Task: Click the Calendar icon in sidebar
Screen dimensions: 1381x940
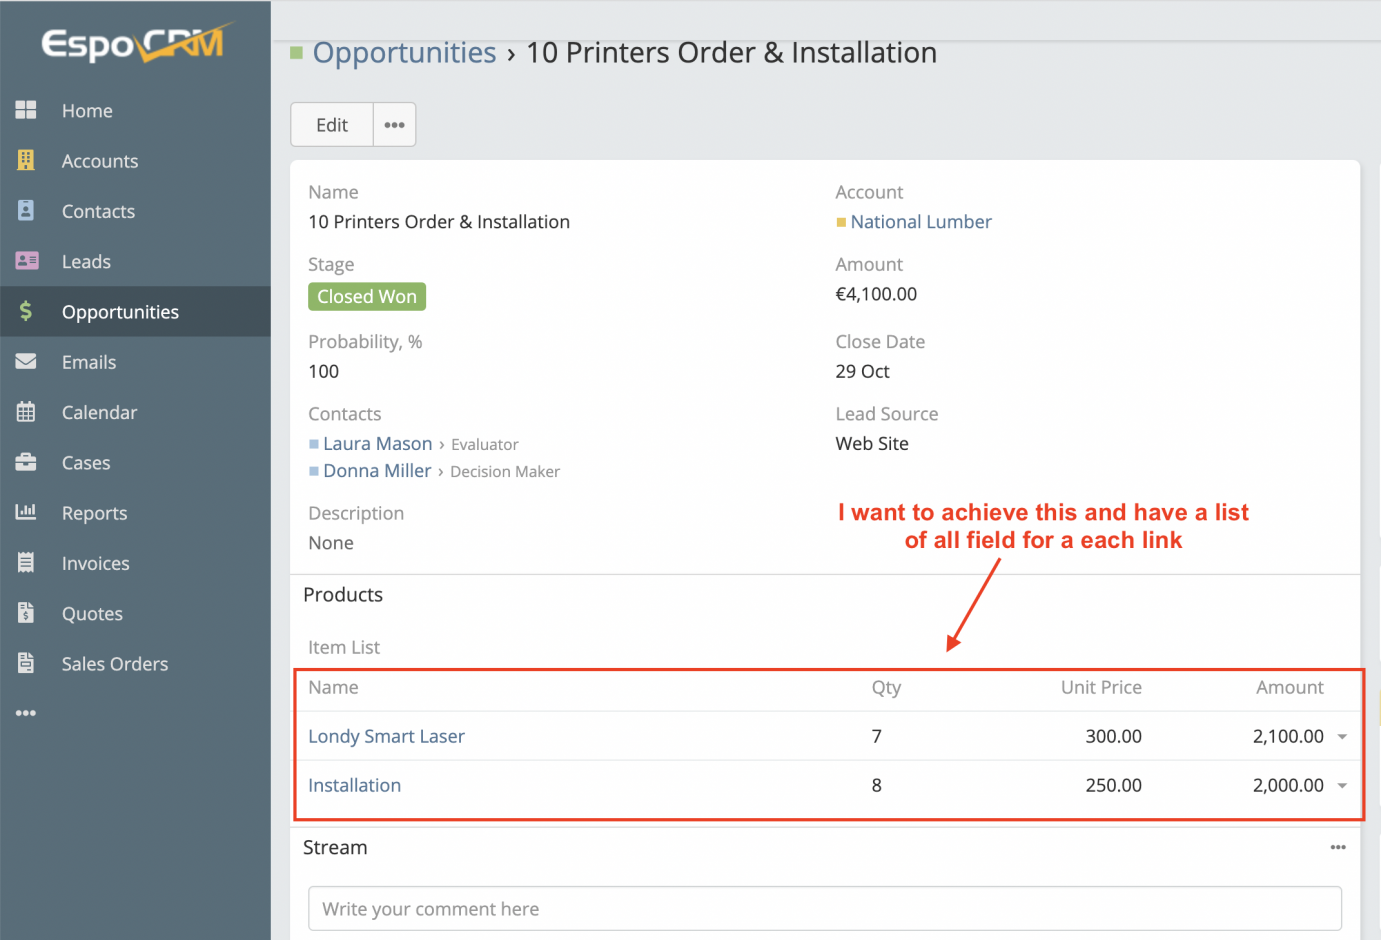Action: (26, 412)
